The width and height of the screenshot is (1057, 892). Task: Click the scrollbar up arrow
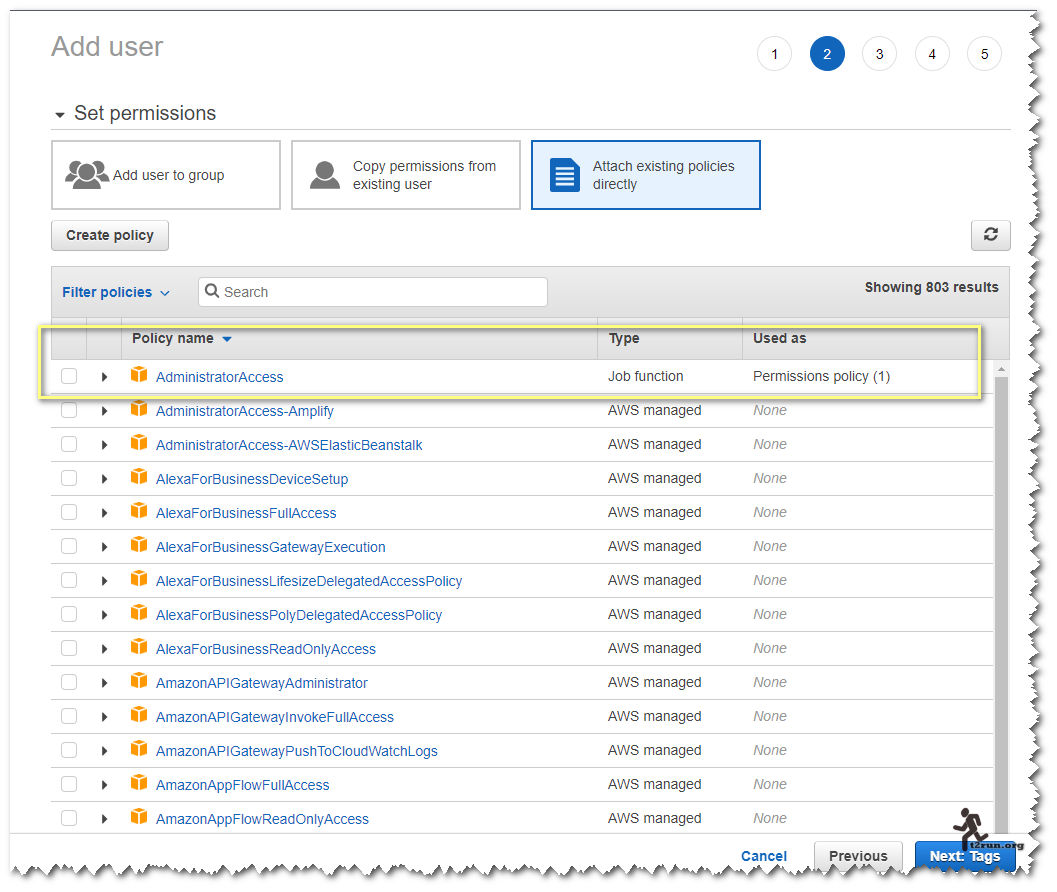pos(1001,369)
